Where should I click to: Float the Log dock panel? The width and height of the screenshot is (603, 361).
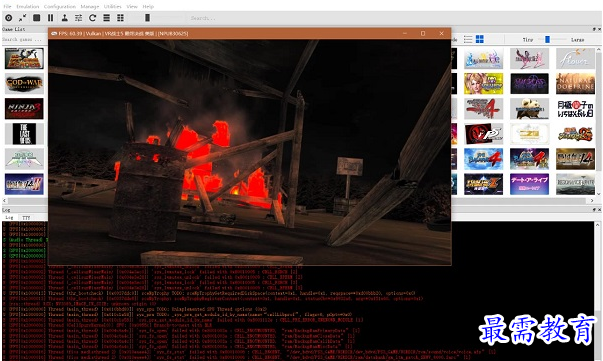tap(594, 210)
